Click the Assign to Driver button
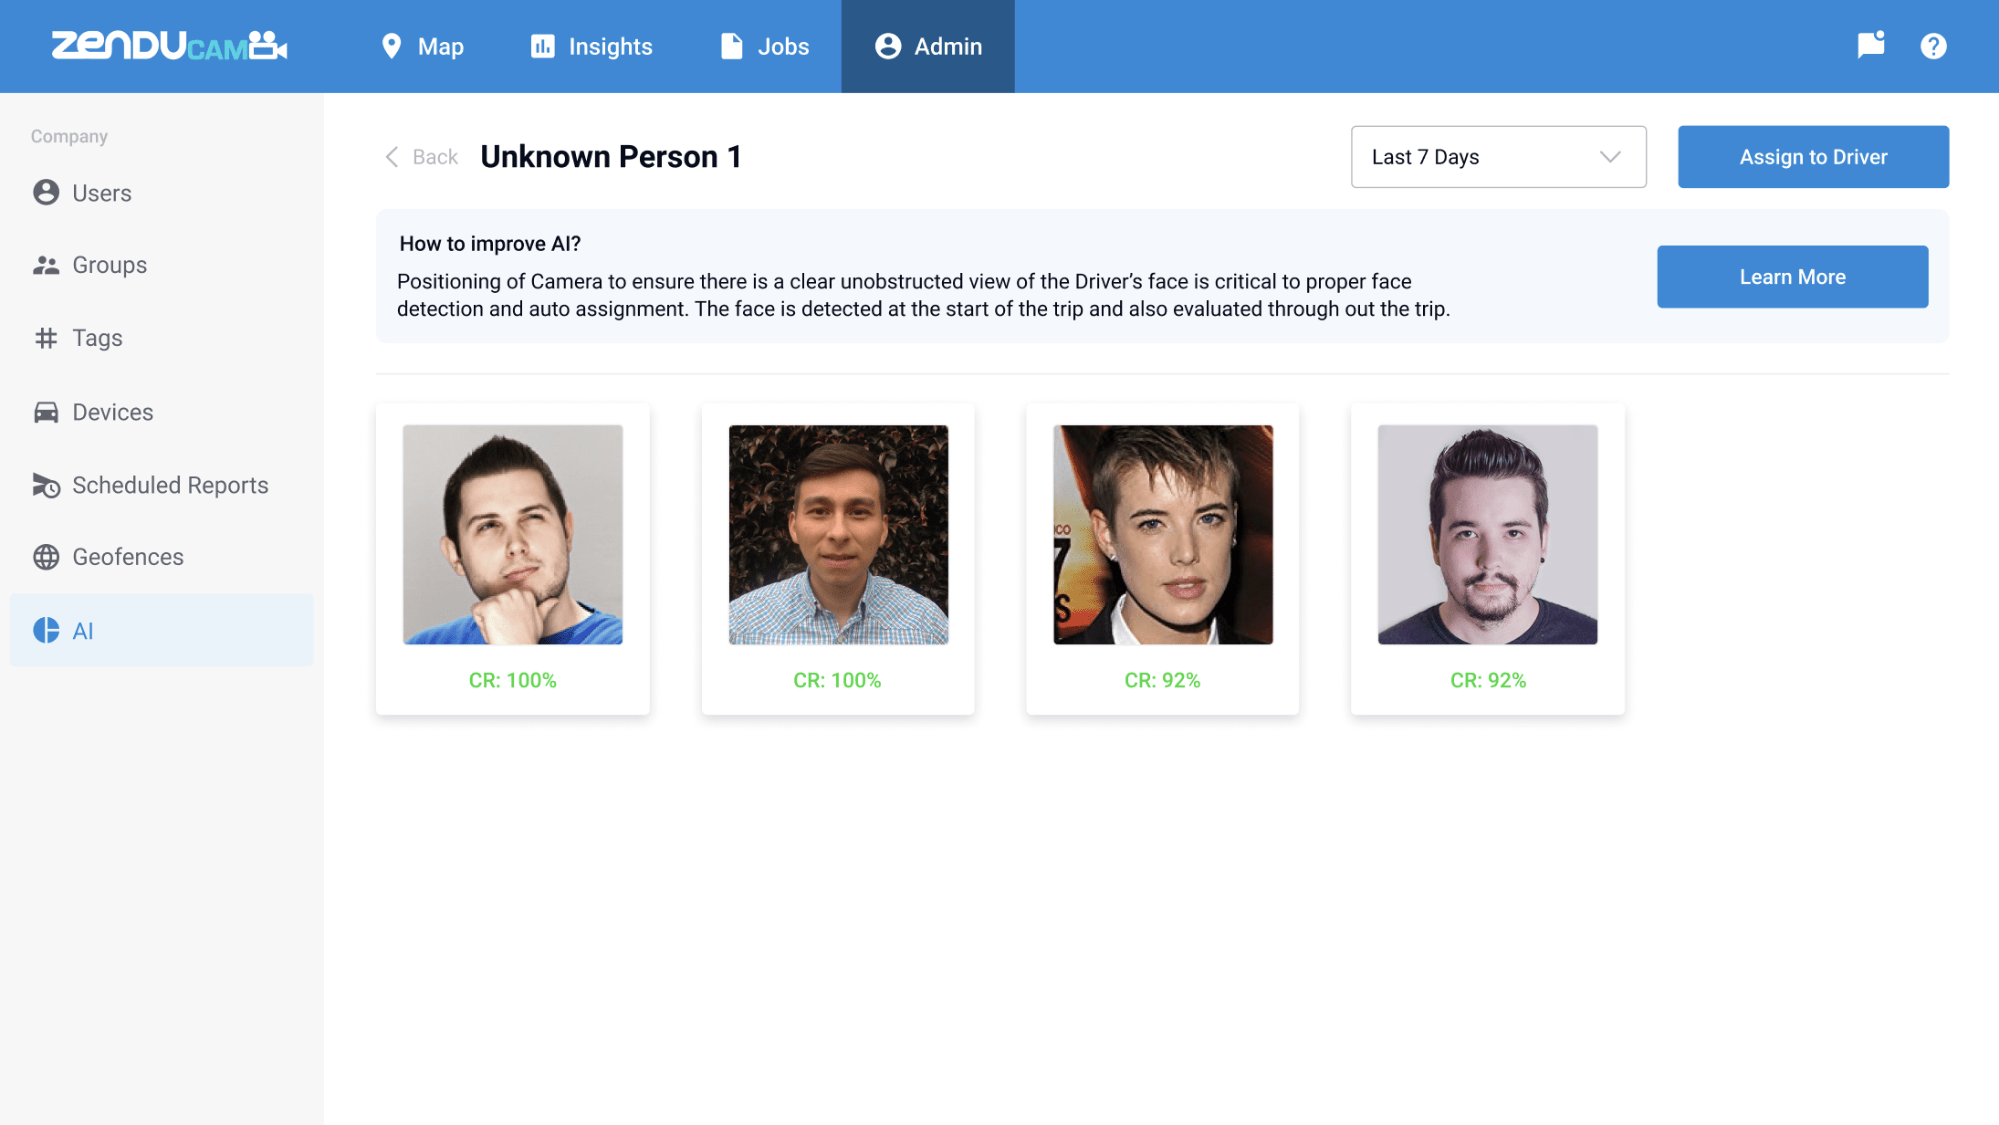Viewport: 1999px width, 1125px height. coord(1813,157)
